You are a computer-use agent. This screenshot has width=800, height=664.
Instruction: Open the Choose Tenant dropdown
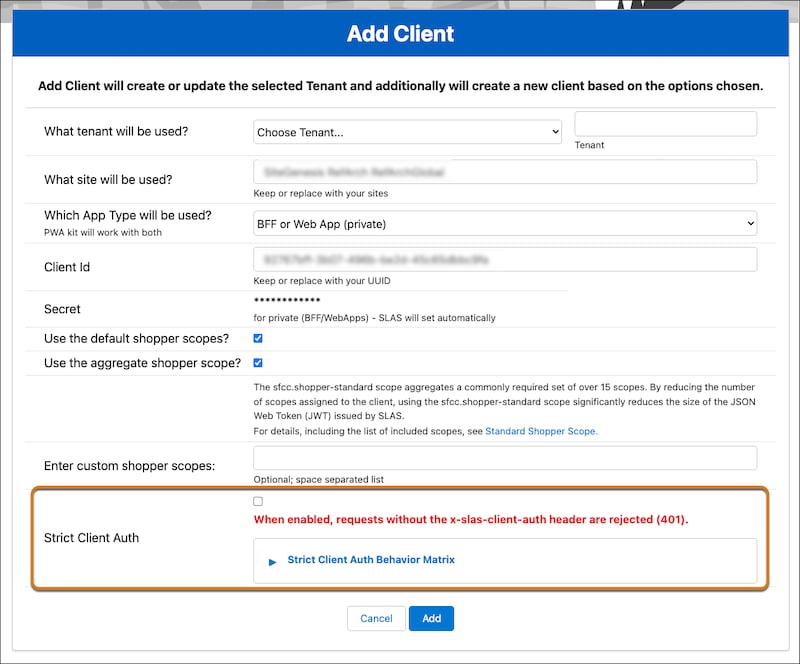tap(407, 131)
